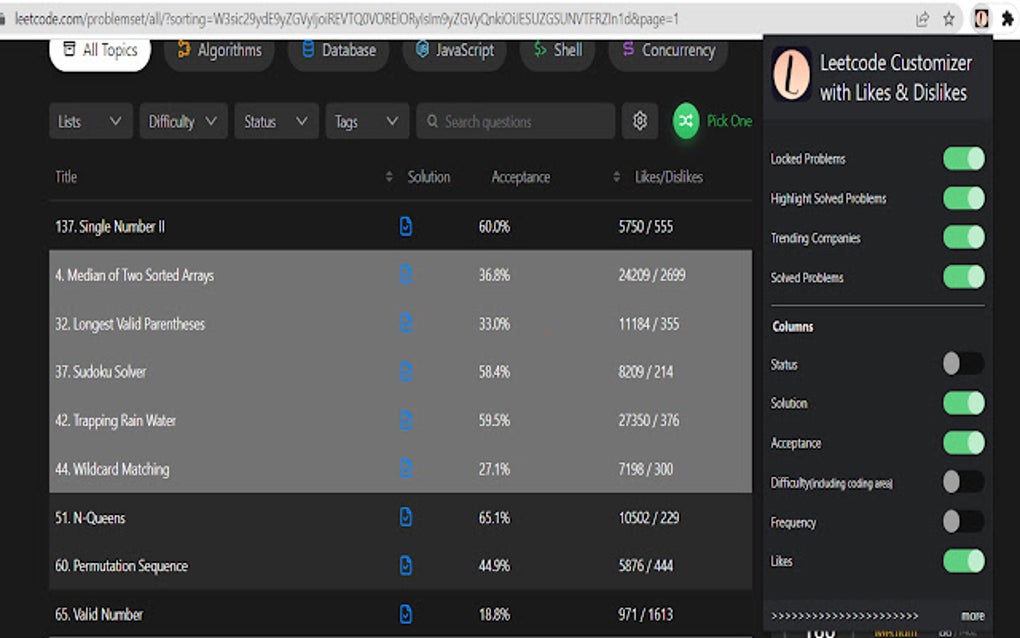Open problem 51. N-Queens
Image resolution: width=1020 pixels, height=638 pixels.
point(90,518)
